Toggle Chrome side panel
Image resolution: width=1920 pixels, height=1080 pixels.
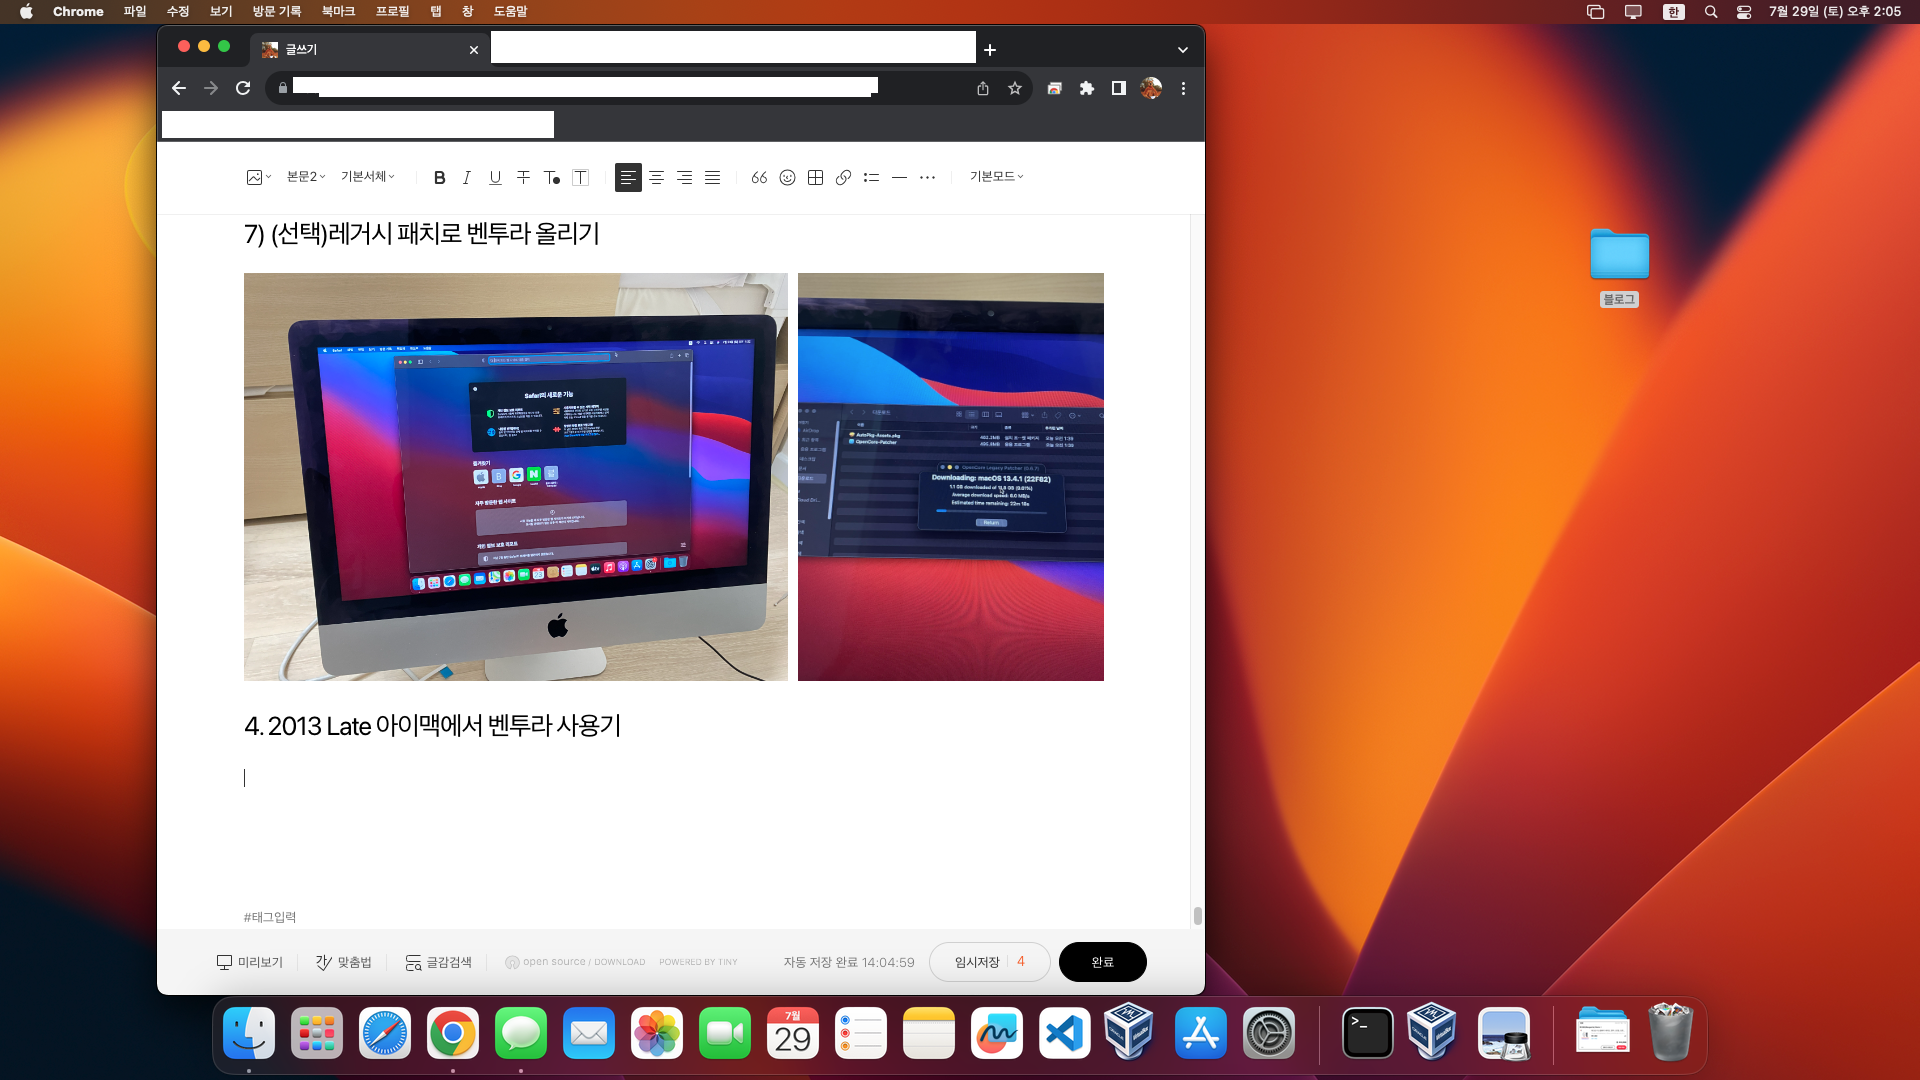(x=1119, y=88)
